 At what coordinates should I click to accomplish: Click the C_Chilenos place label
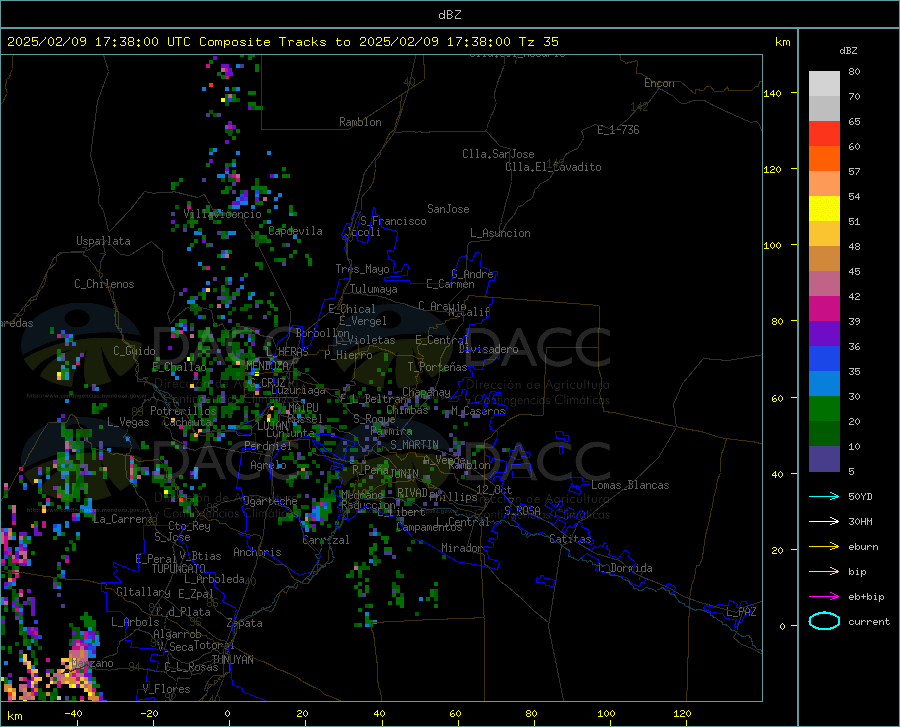[x=104, y=284]
